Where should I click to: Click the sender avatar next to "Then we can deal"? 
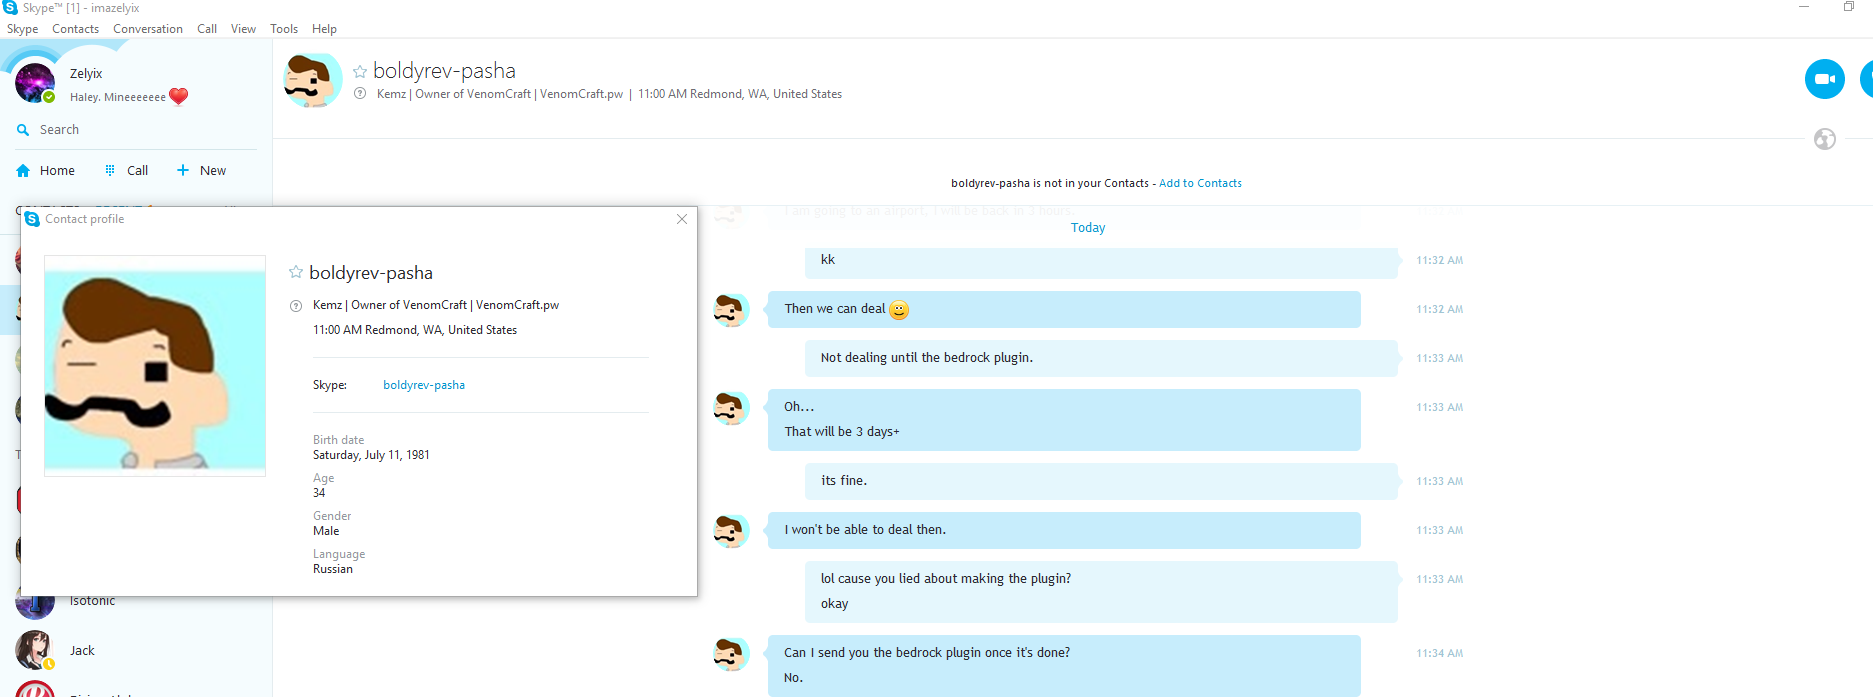coord(731,309)
